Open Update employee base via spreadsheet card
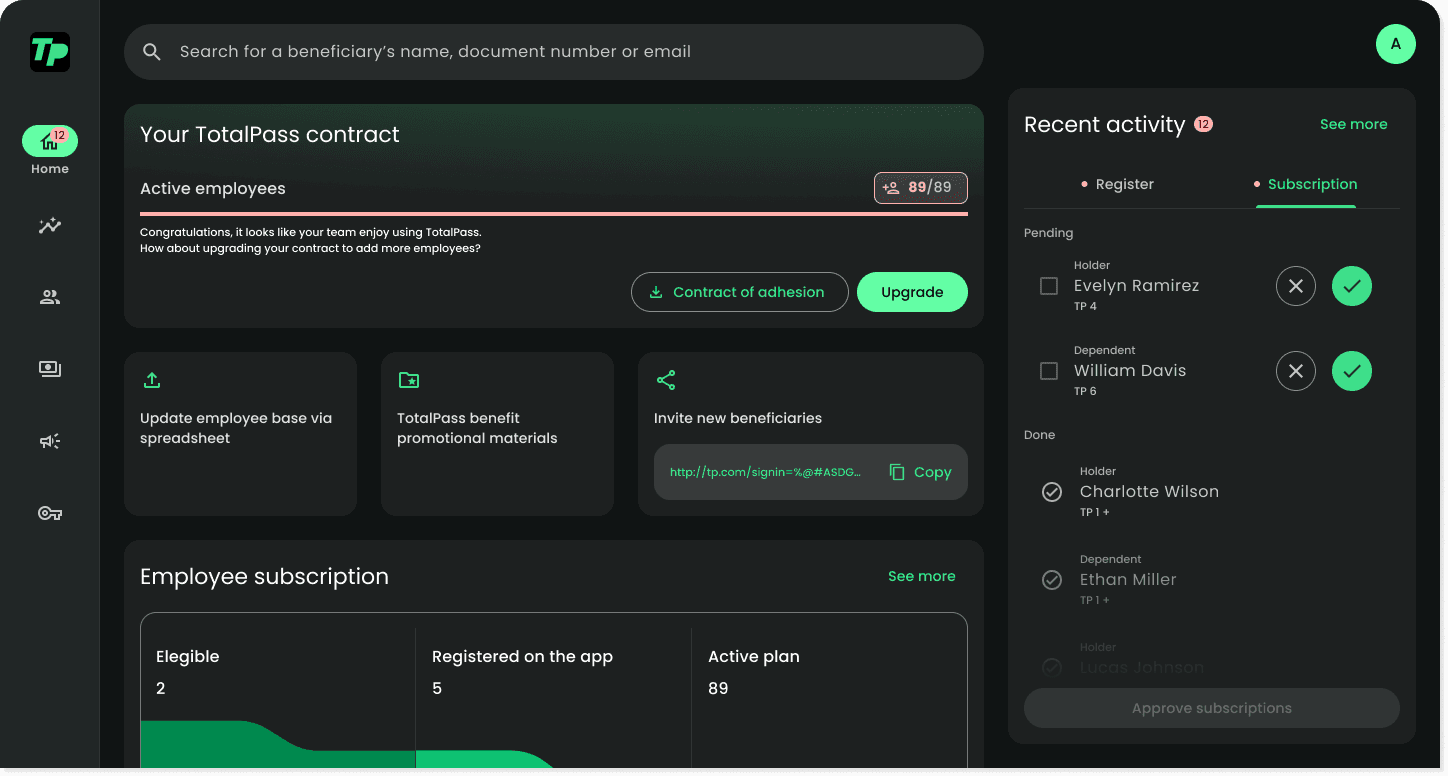This screenshot has height=776, width=1448. (x=240, y=434)
